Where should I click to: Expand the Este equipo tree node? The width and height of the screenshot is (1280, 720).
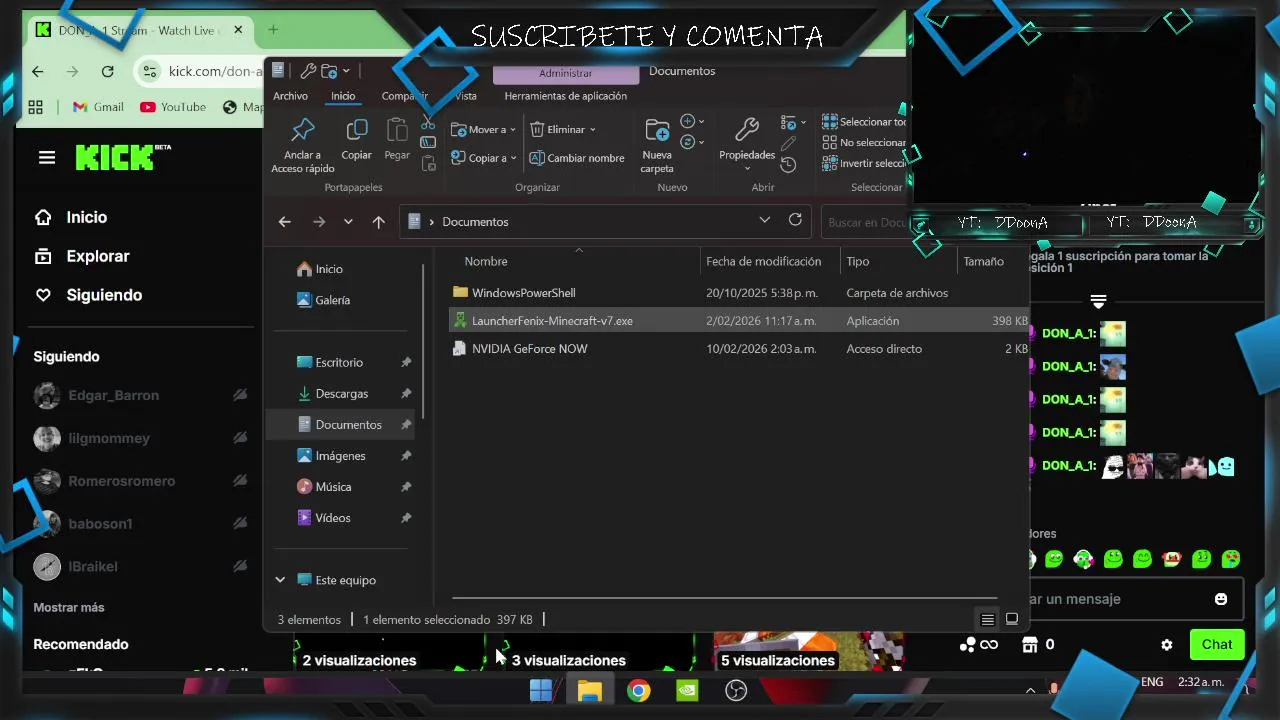pyautogui.click(x=280, y=580)
